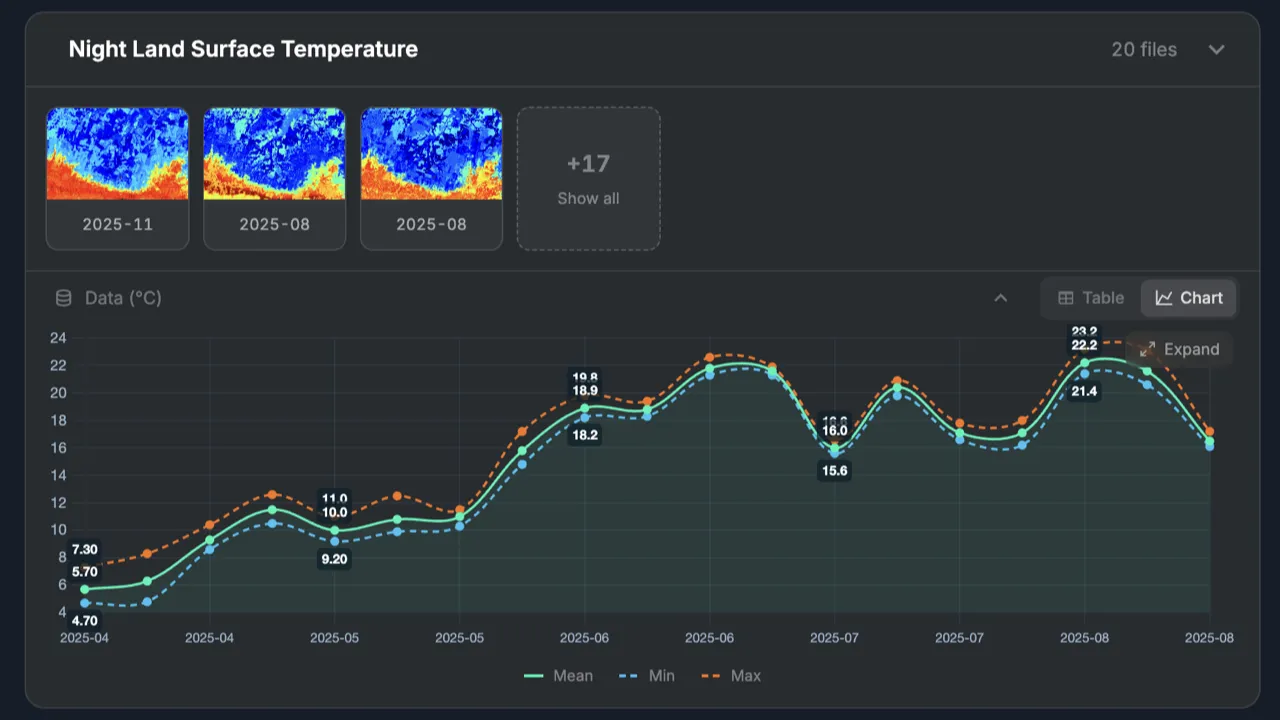Image resolution: width=1280 pixels, height=720 pixels.
Task: Click the database icon beside Data (°C)
Action: pyautogui.click(x=63, y=298)
